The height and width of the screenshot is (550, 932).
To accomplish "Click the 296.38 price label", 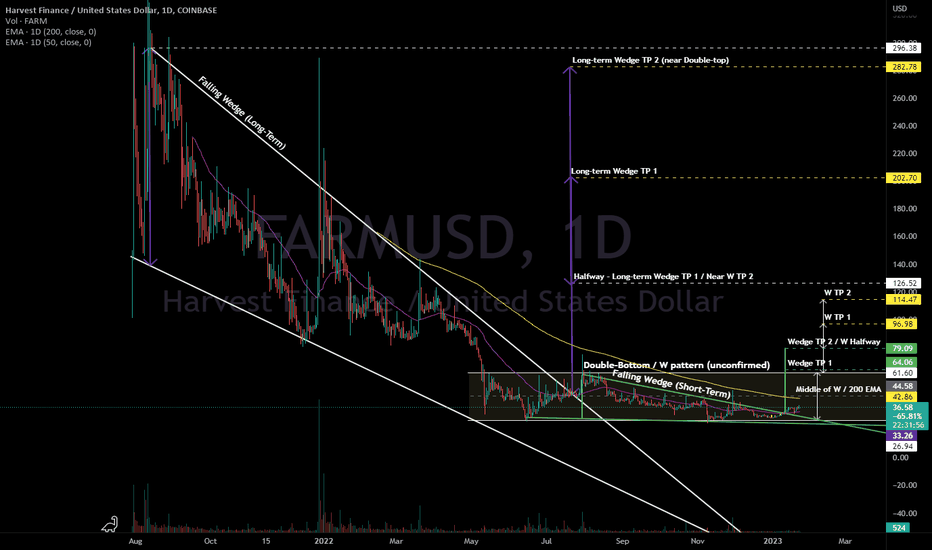I will (903, 48).
